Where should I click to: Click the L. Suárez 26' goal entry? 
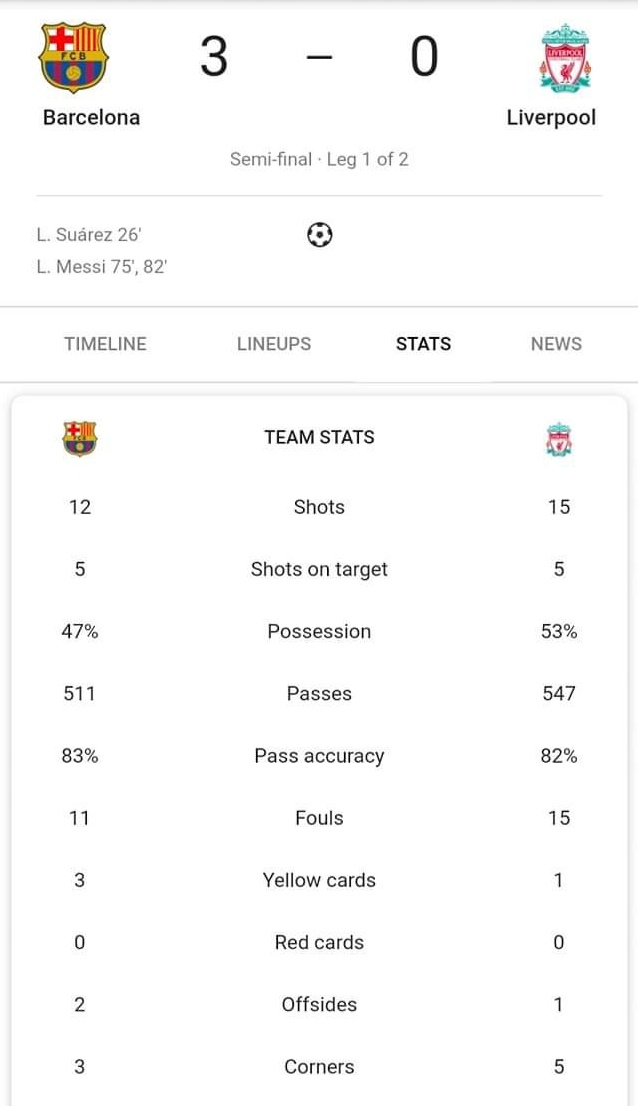point(89,235)
